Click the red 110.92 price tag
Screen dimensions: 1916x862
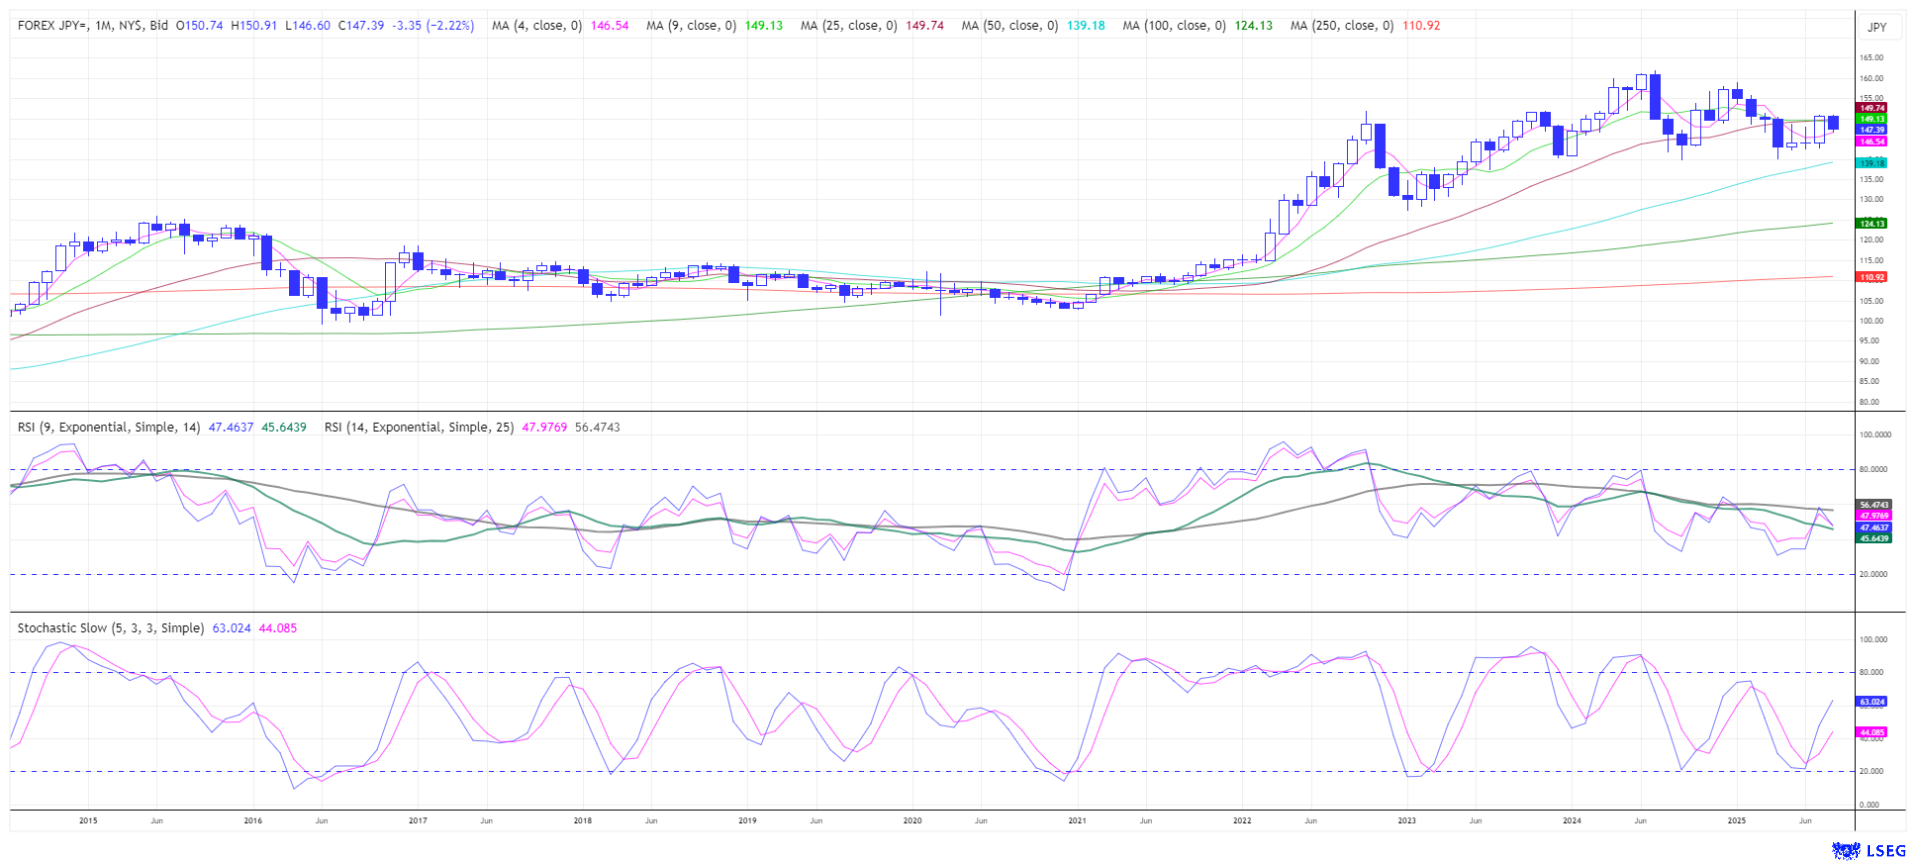[x=1871, y=277]
